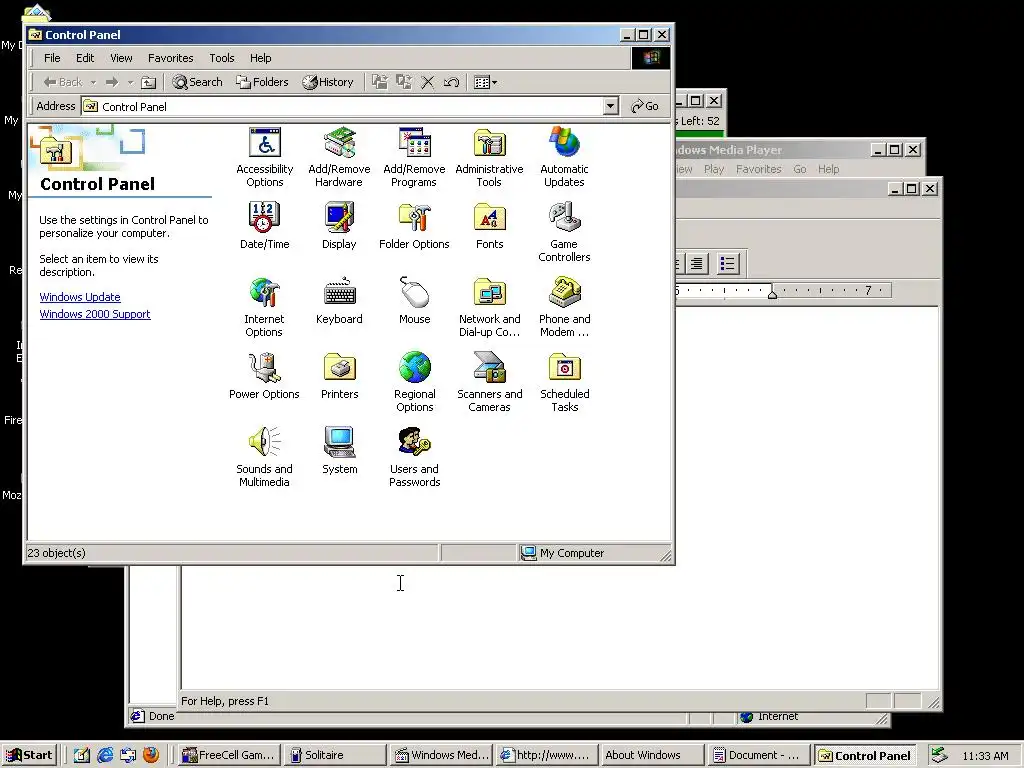
Task: Open the File menu
Action: pos(52,58)
